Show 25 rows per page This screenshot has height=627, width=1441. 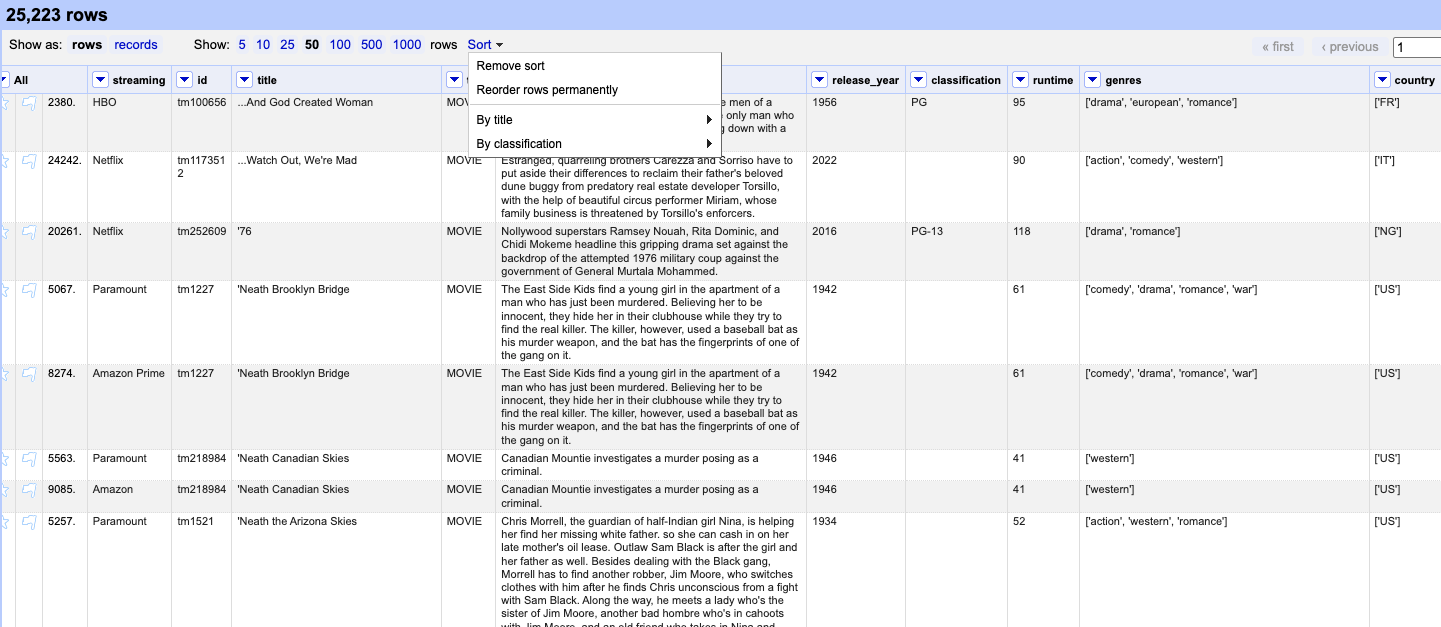tap(287, 45)
